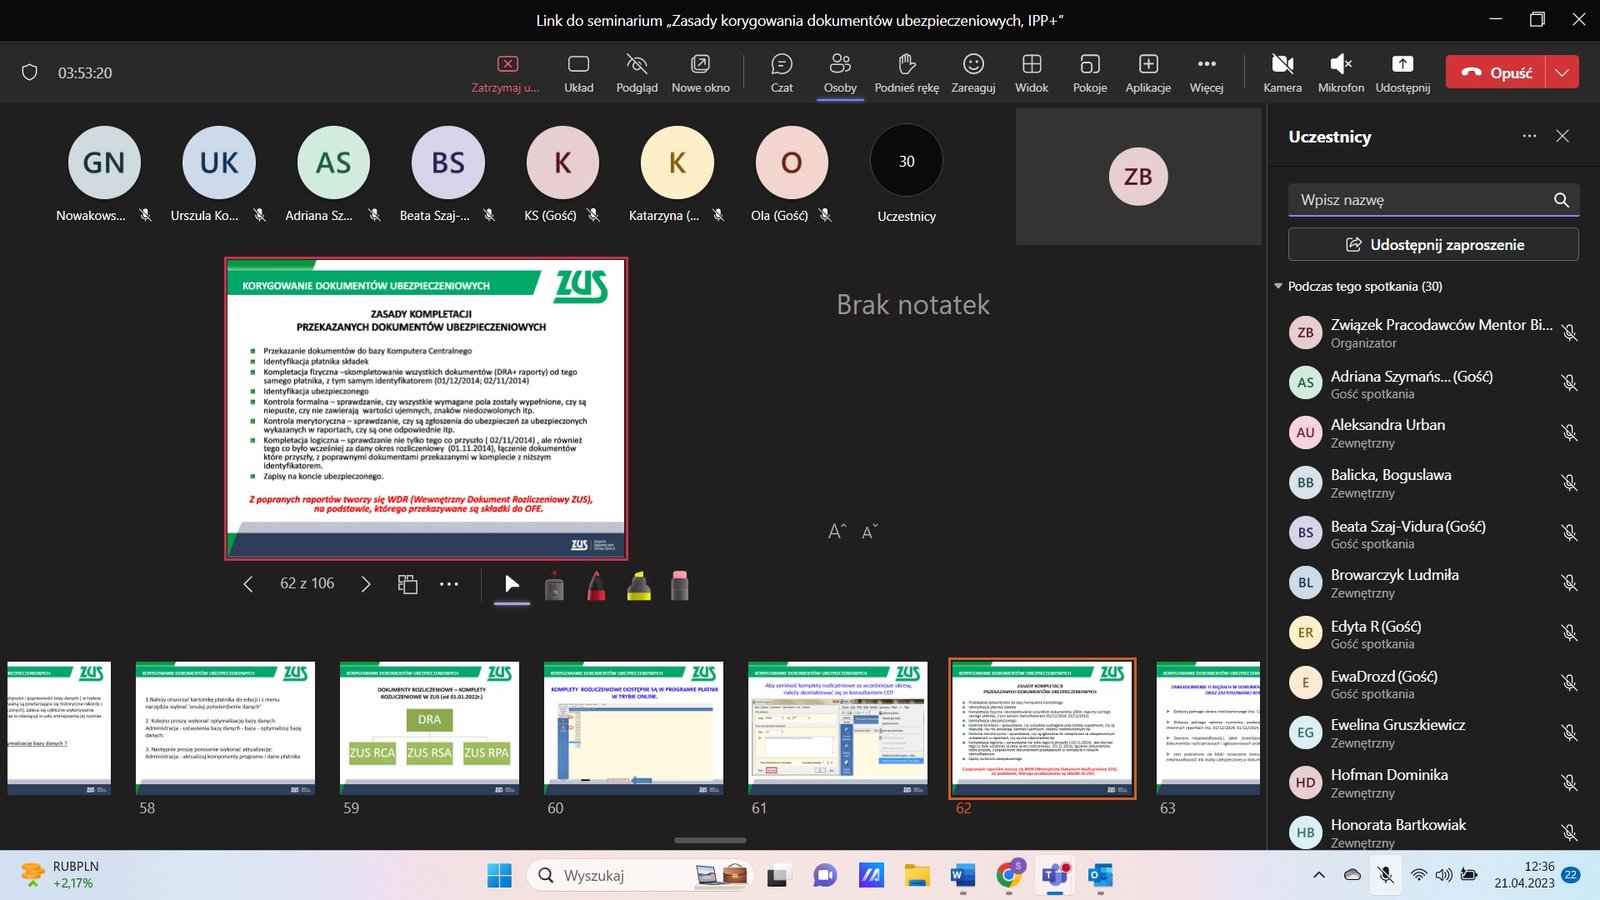The width and height of the screenshot is (1600, 900).
Task: Leave meeting with Opuść button
Action: pos(1496,72)
